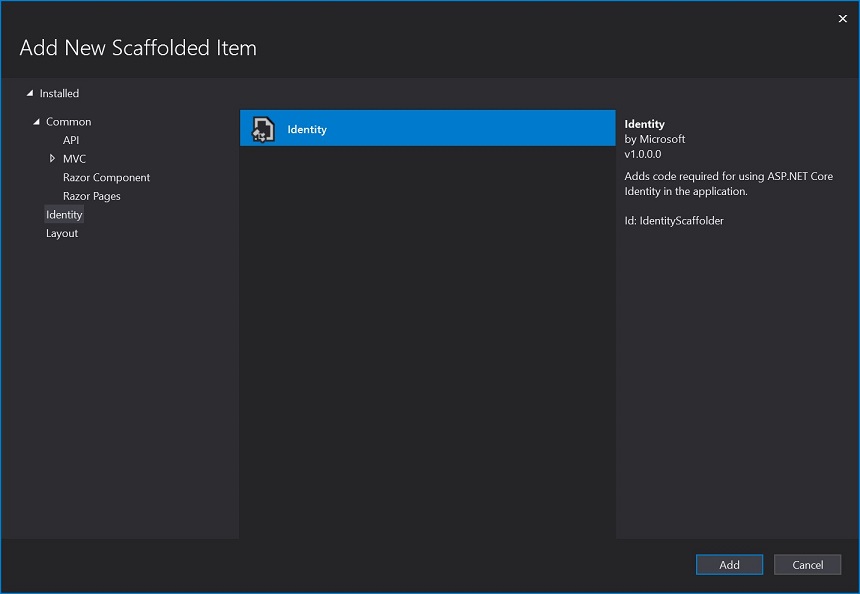This screenshot has height=594, width=860.
Task: Click the 'Add New Scaffolded Item' title
Action: 138,48
